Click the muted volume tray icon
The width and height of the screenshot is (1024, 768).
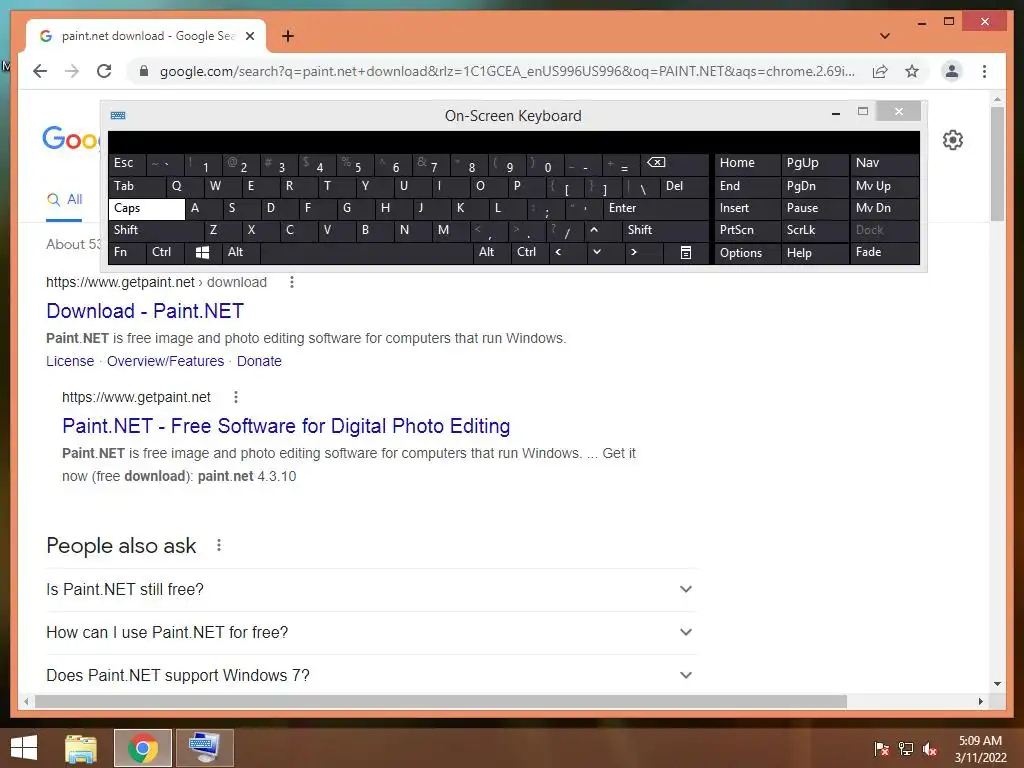930,749
